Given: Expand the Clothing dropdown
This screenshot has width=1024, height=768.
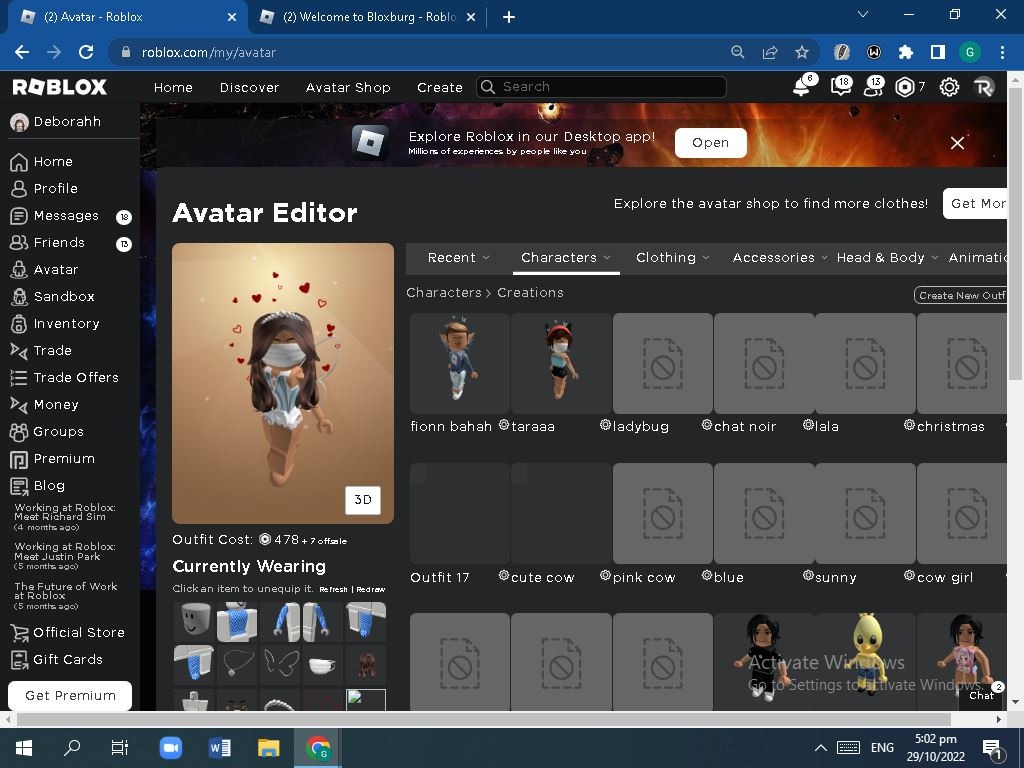Looking at the screenshot, I should [x=672, y=257].
